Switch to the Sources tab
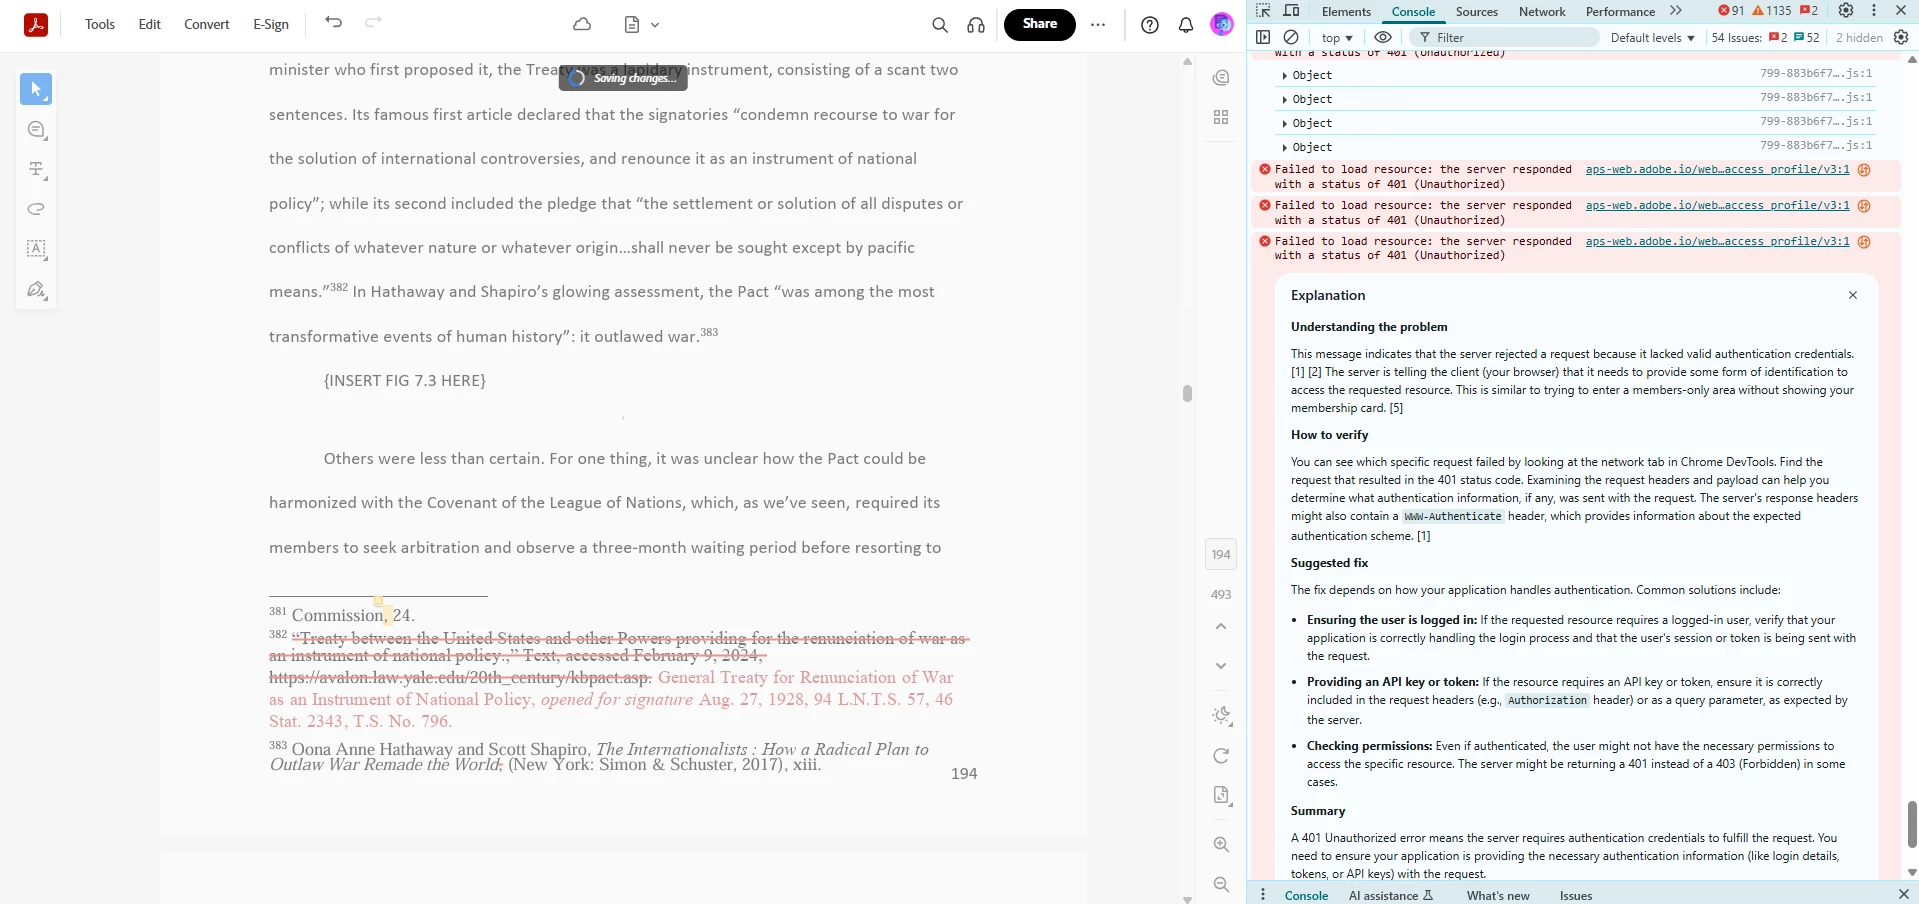Image resolution: width=1919 pixels, height=904 pixels. click(x=1477, y=12)
